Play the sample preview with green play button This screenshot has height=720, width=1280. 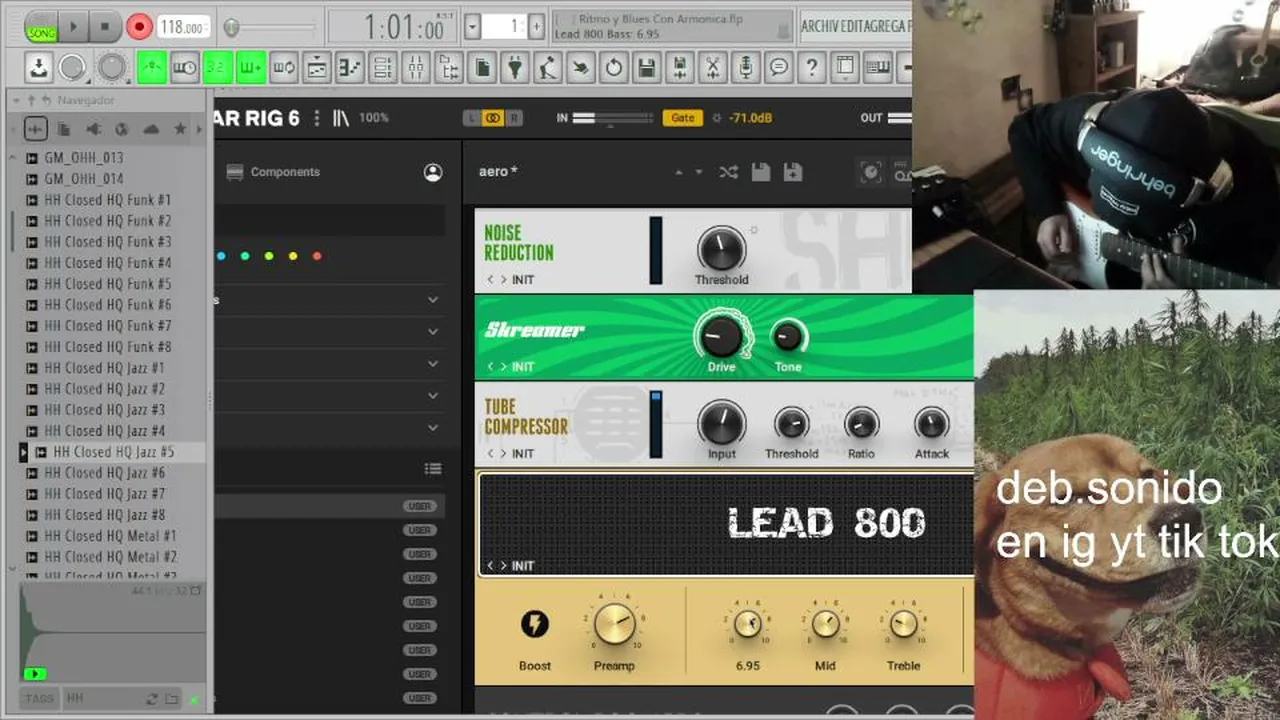35,674
